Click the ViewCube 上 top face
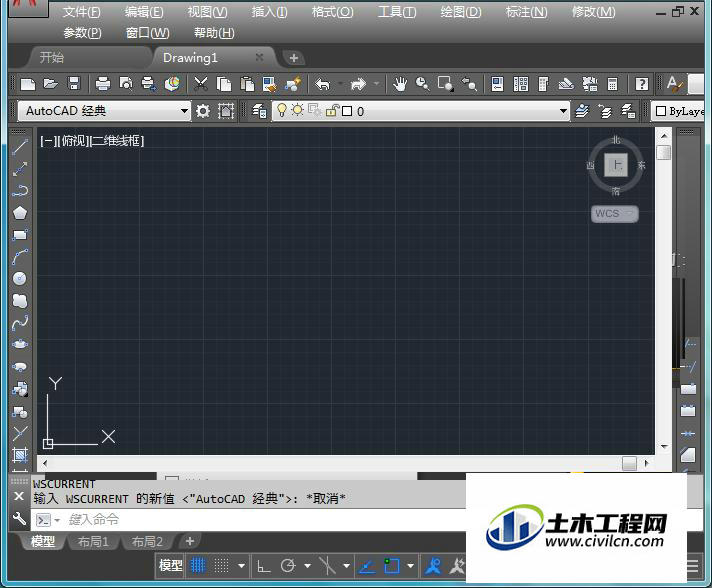 [x=616, y=165]
